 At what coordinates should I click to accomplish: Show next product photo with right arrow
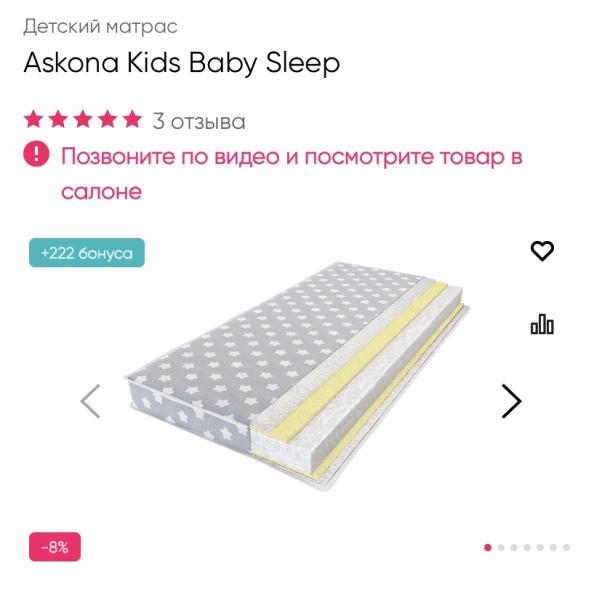click(x=512, y=401)
